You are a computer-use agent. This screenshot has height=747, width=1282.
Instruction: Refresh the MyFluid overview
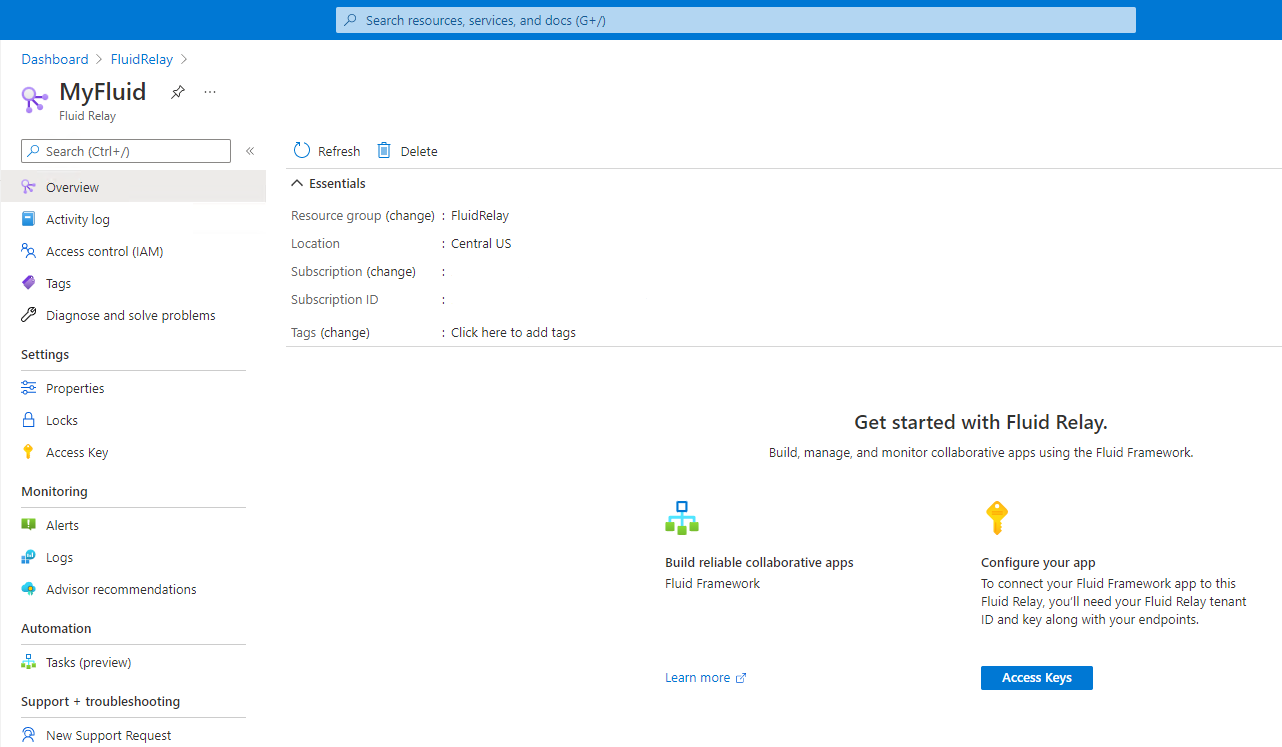point(325,150)
